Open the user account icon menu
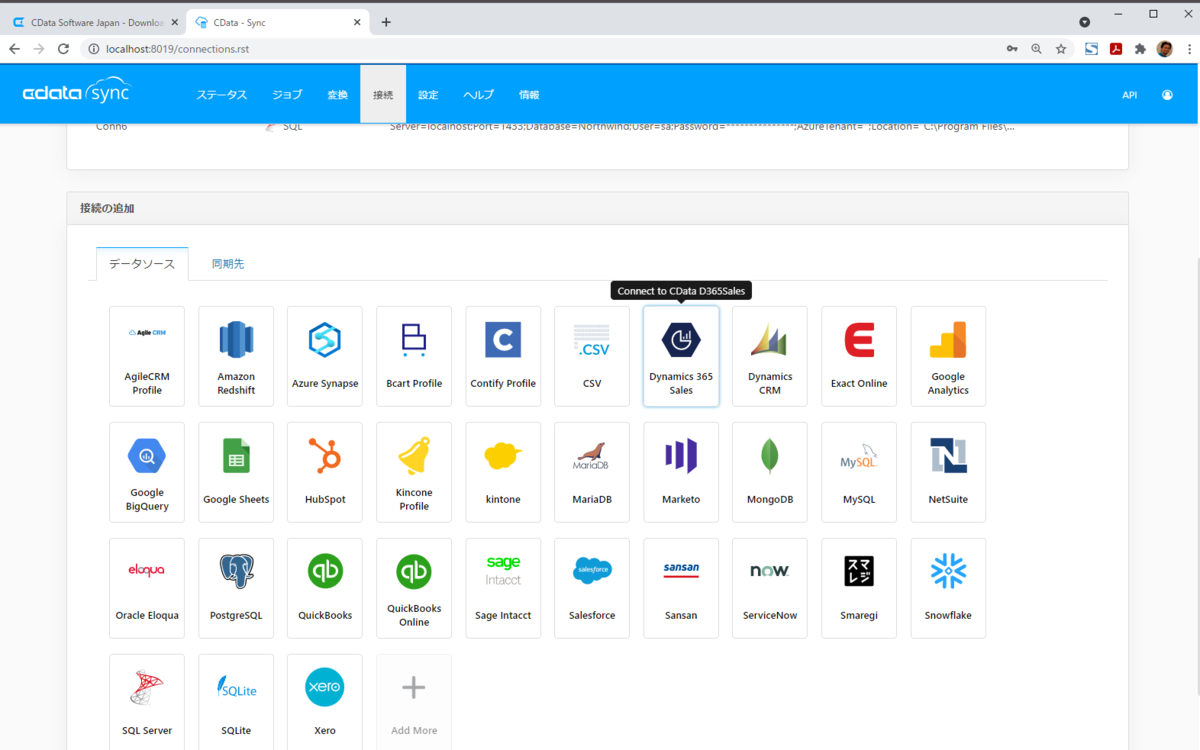Image resolution: width=1200 pixels, height=750 pixels. pyautogui.click(x=1167, y=95)
